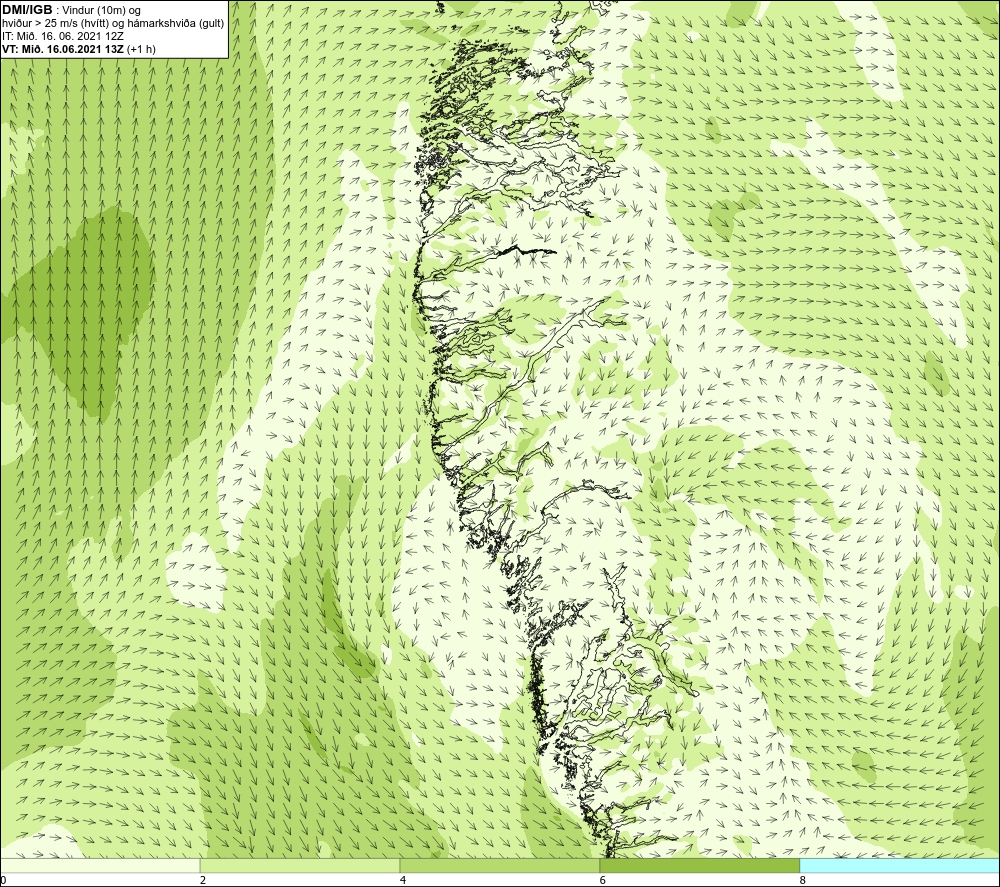The width and height of the screenshot is (1000, 887).
Task: Pick the 4–6 m/s medium green band
Action: [499, 865]
